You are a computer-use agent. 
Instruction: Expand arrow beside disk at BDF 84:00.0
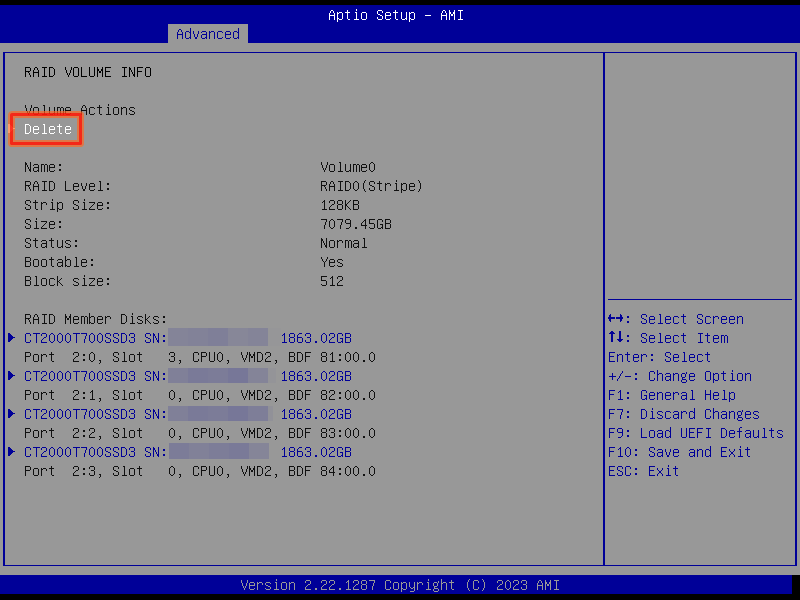tap(11, 452)
